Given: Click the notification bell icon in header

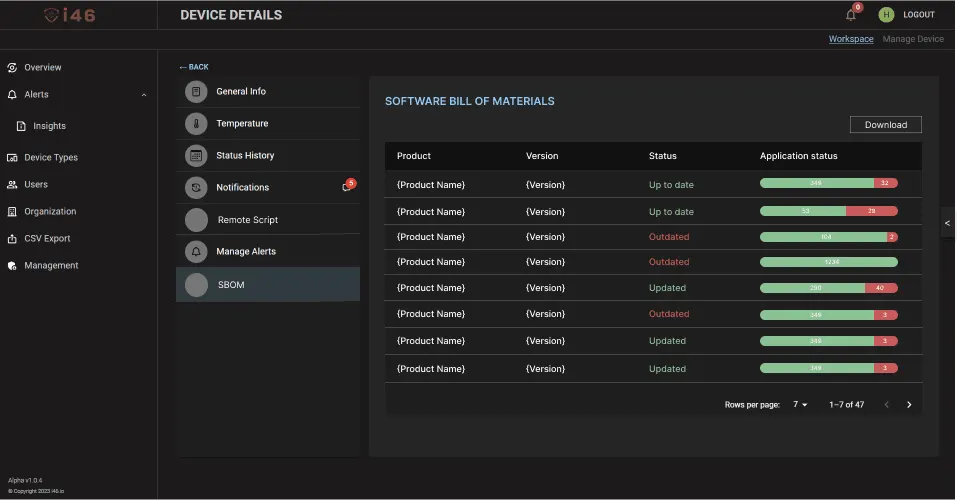Looking at the screenshot, I should (x=851, y=15).
